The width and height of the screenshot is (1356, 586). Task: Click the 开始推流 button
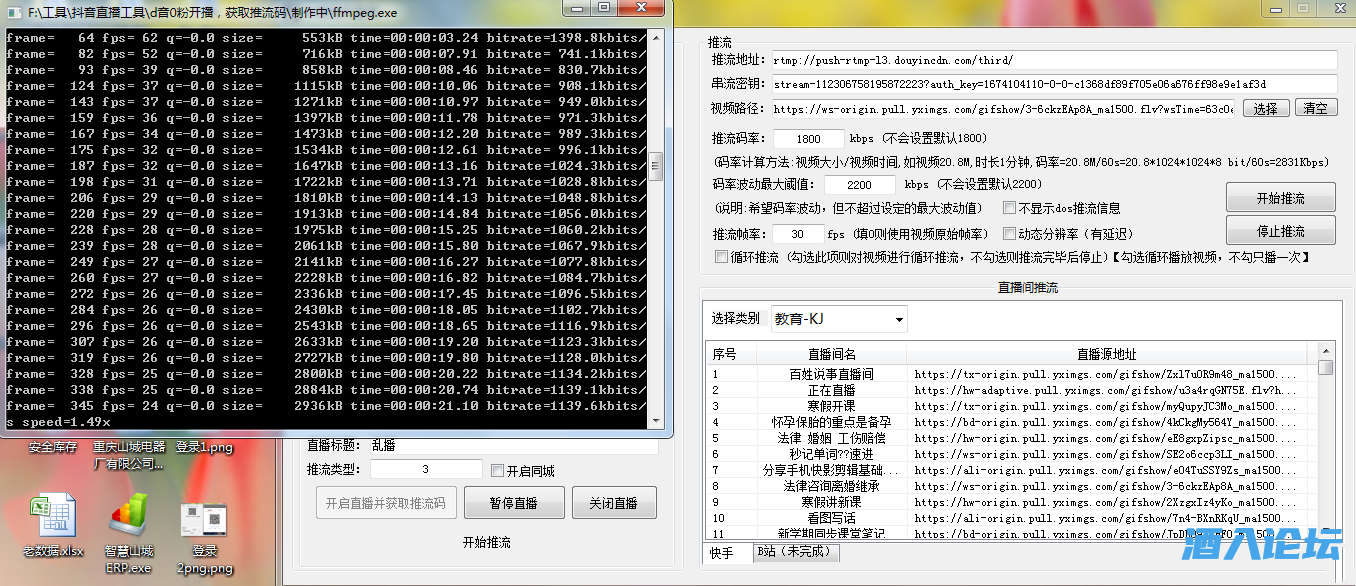(x=1280, y=197)
